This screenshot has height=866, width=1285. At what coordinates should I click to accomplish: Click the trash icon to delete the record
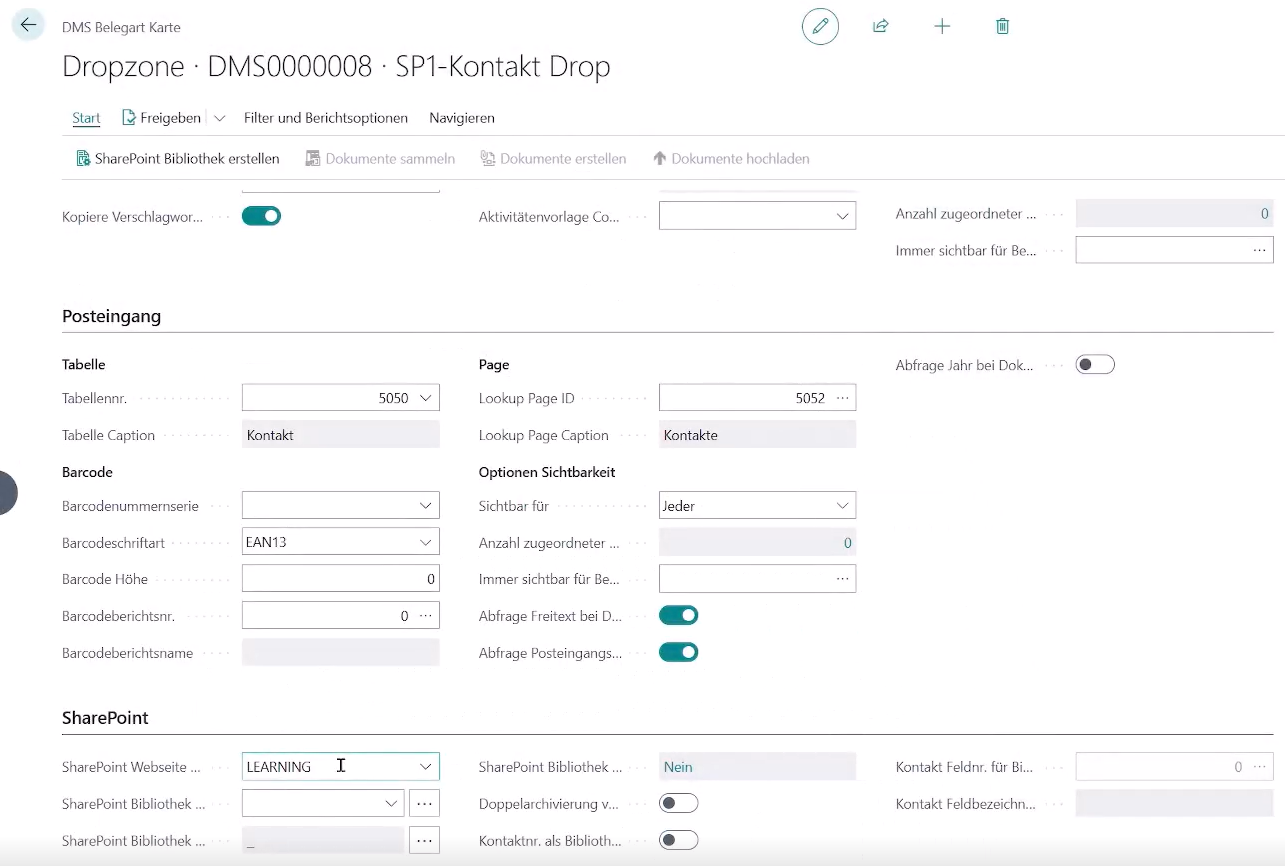1002,27
